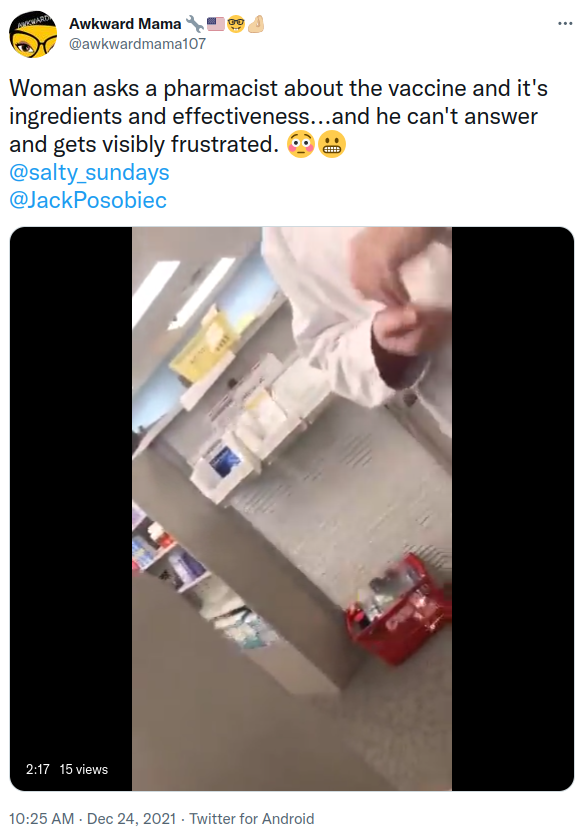The height and width of the screenshot is (839, 587).
Task: Click the nerd face emoji in name
Action: (x=236, y=24)
